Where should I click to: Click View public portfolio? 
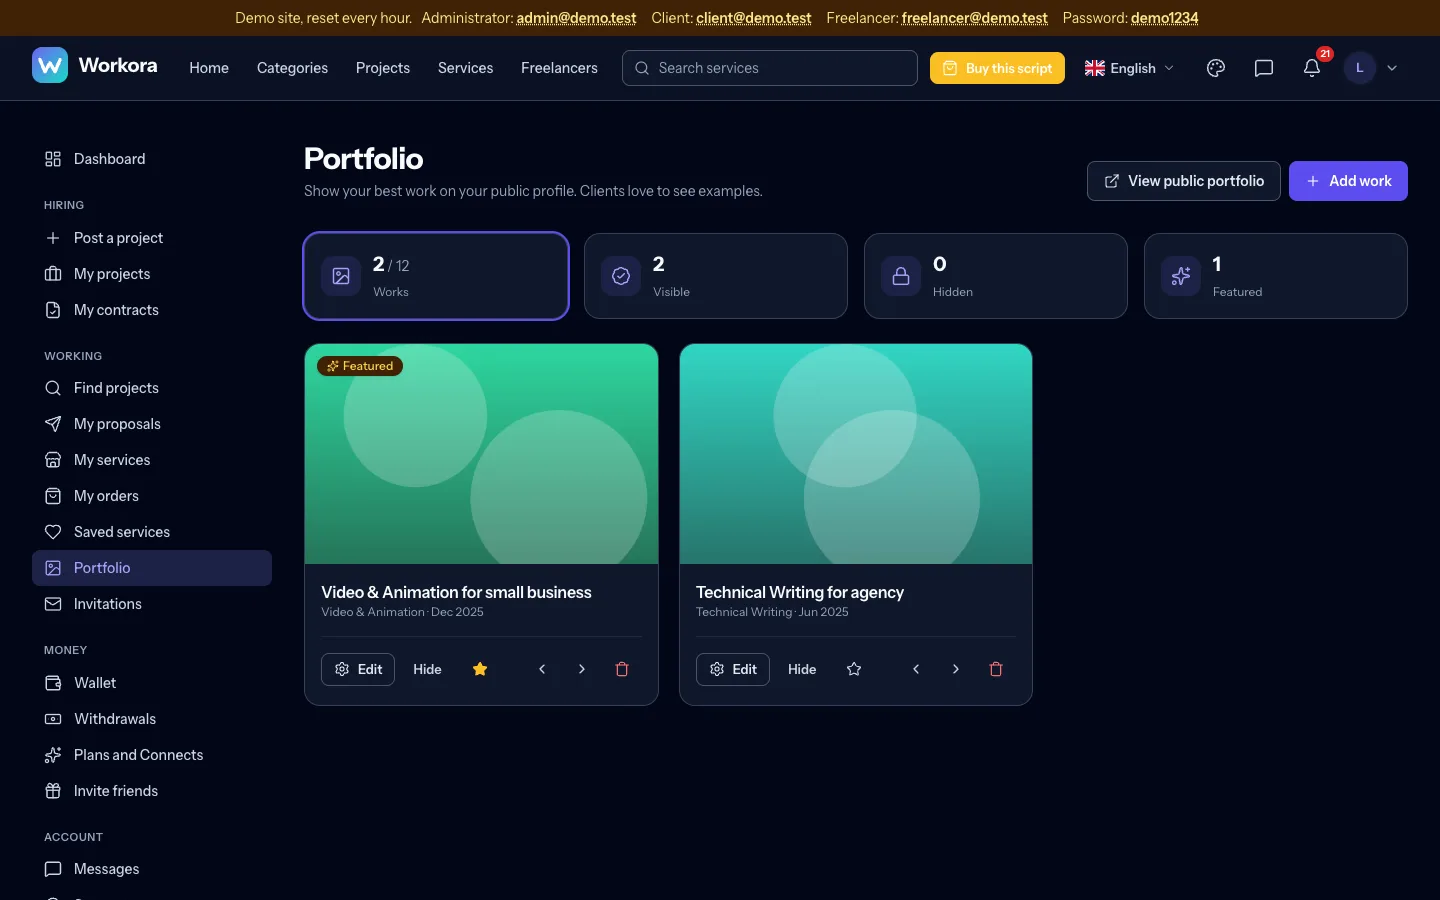tap(1184, 181)
